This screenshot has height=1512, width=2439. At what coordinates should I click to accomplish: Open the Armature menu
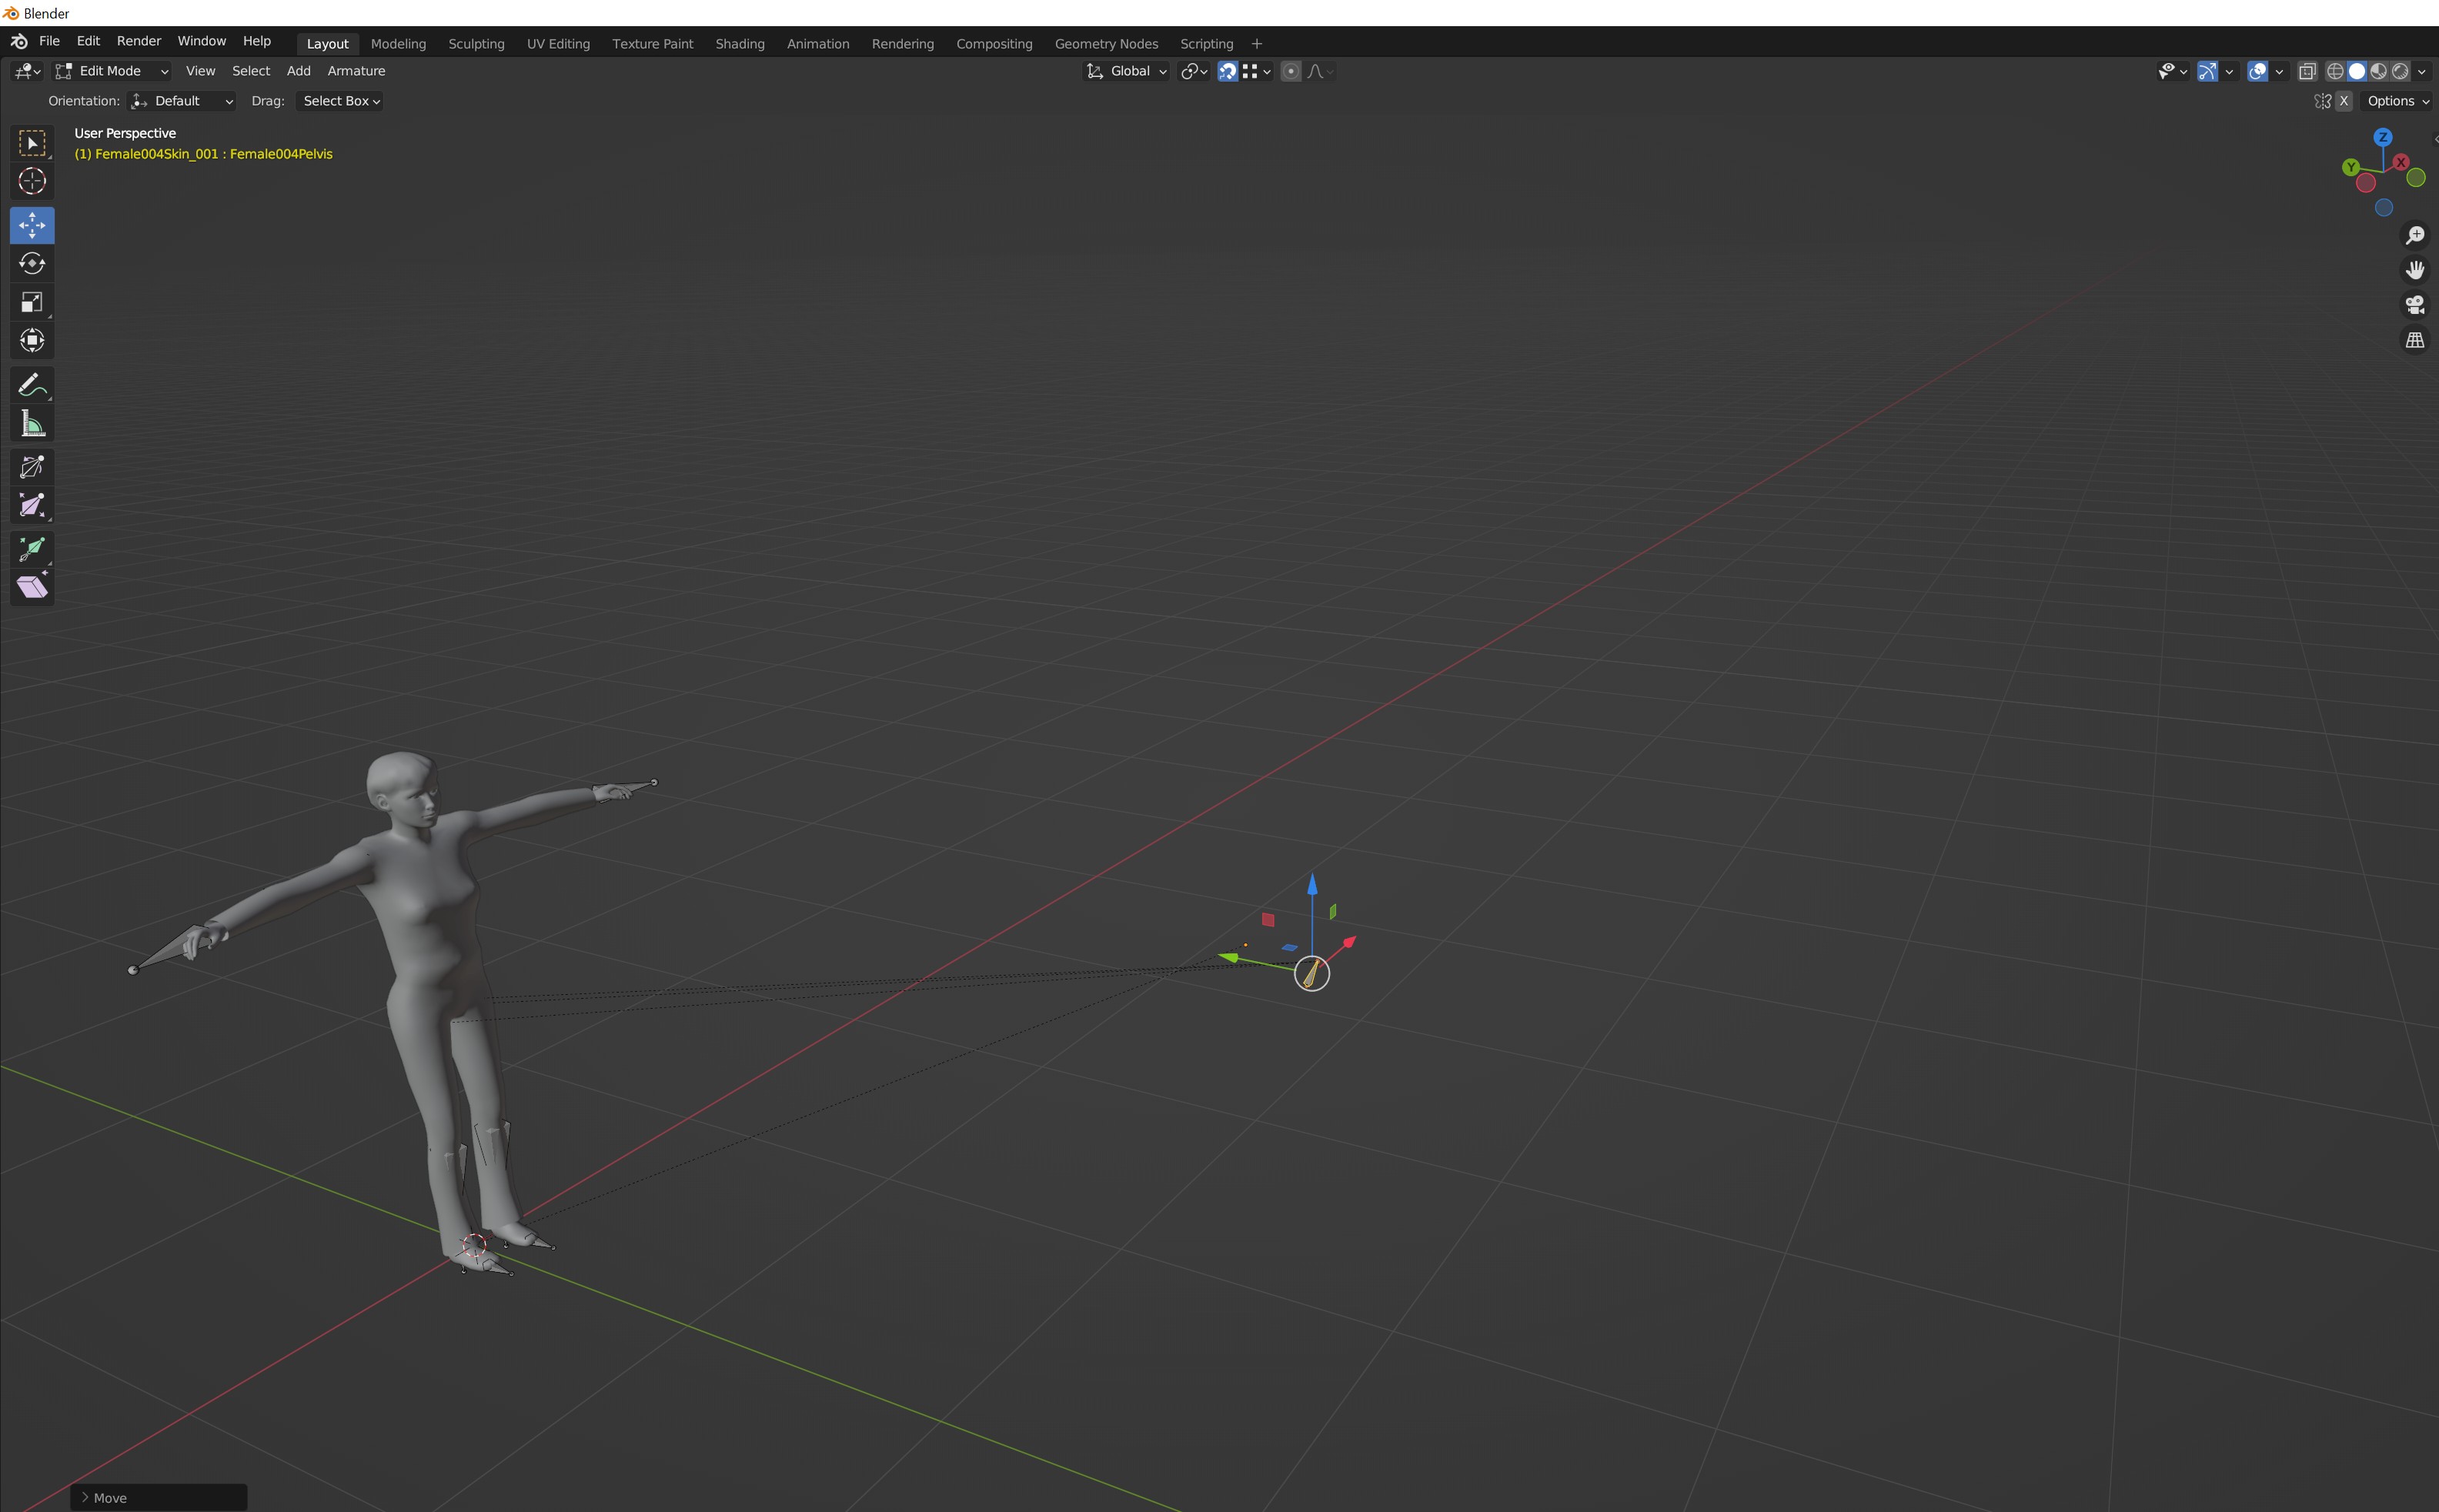click(x=356, y=71)
